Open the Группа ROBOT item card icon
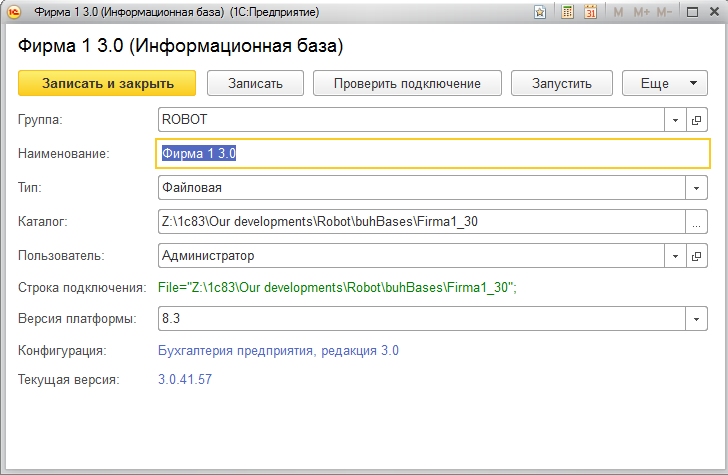Screen dimensions: 728x475 tap(696, 120)
